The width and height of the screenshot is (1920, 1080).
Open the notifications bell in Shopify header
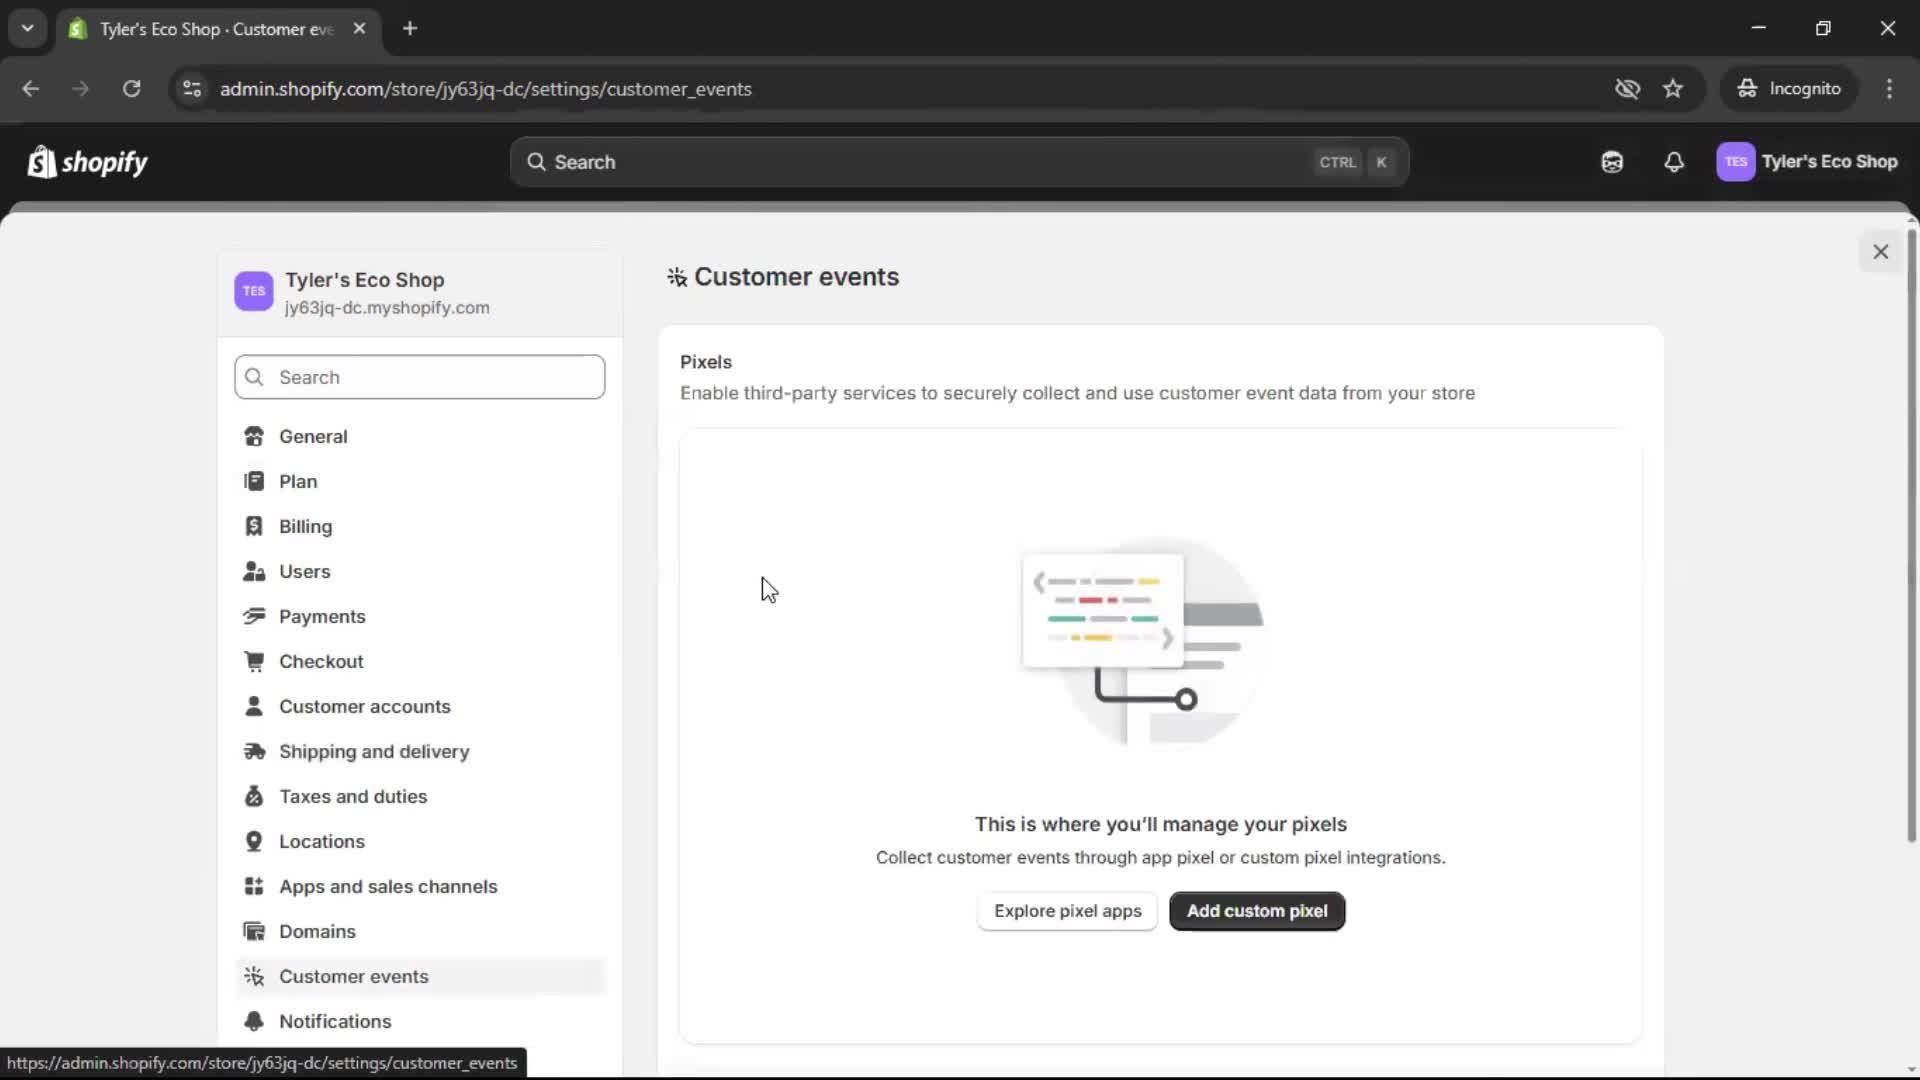(1675, 162)
